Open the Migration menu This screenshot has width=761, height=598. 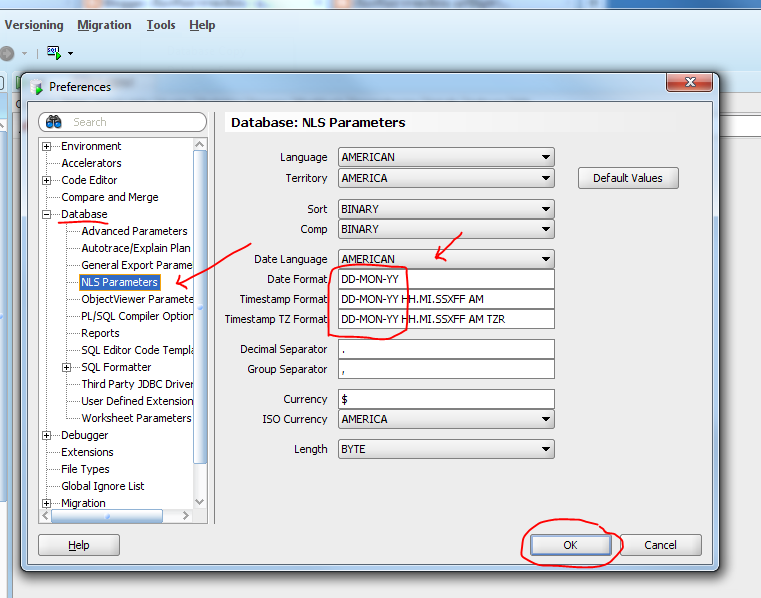pyautogui.click(x=104, y=25)
